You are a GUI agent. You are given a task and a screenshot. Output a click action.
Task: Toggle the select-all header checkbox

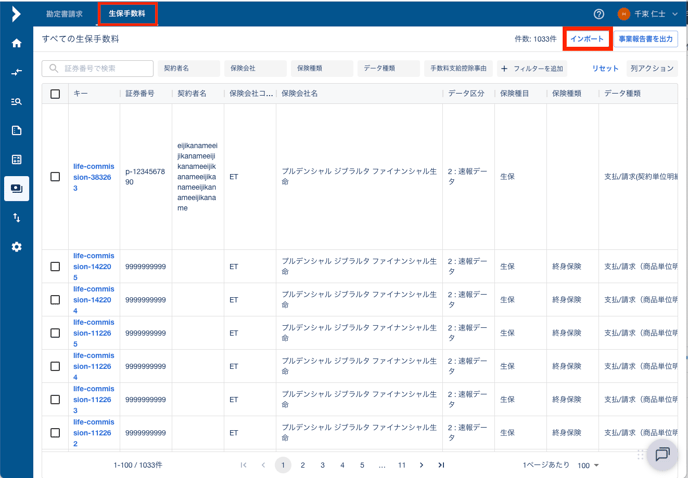(x=55, y=94)
